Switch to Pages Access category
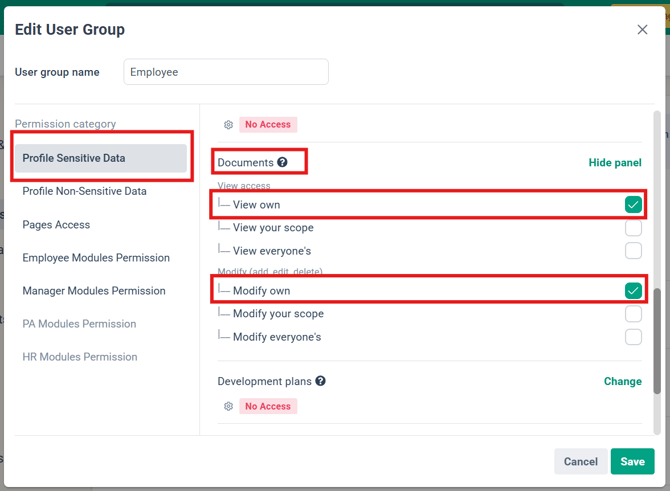Image resolution: width=670 pixels, height=491 pixels. (x=56, y=225)
